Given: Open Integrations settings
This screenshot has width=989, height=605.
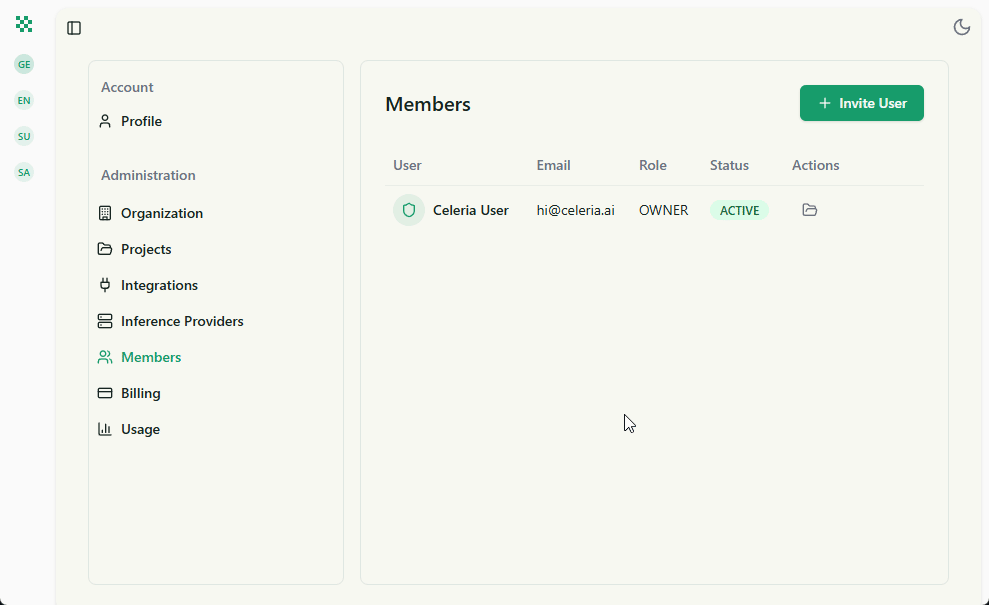Looking at the screenshot, I should point(159,285).
